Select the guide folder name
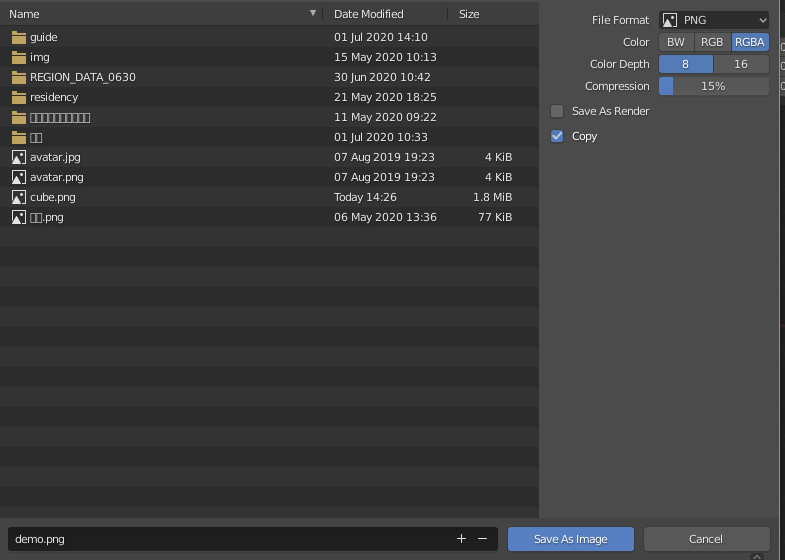The image size is (785, 560). pyautogui.click(x=44, y=38)
